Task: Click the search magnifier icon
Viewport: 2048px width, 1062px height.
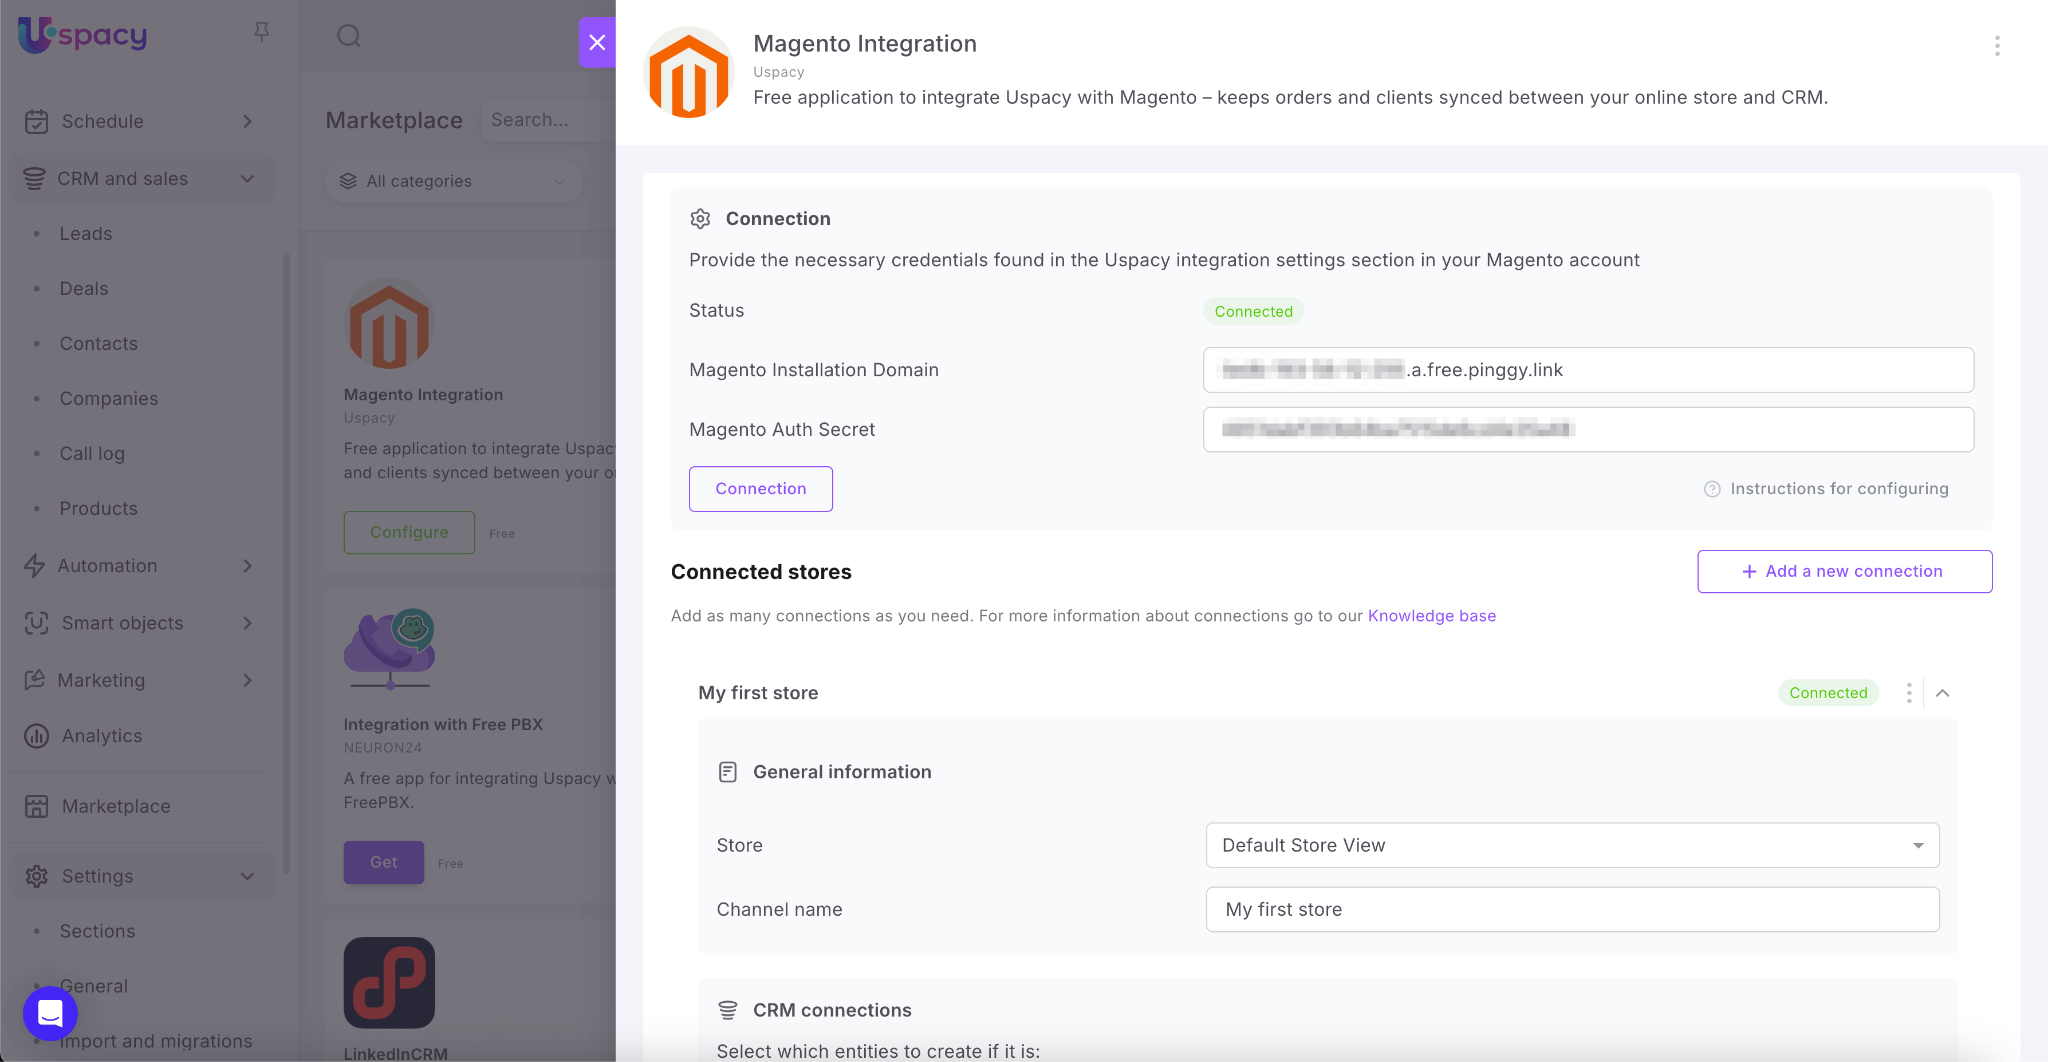Action: click(x=348, y=36)
